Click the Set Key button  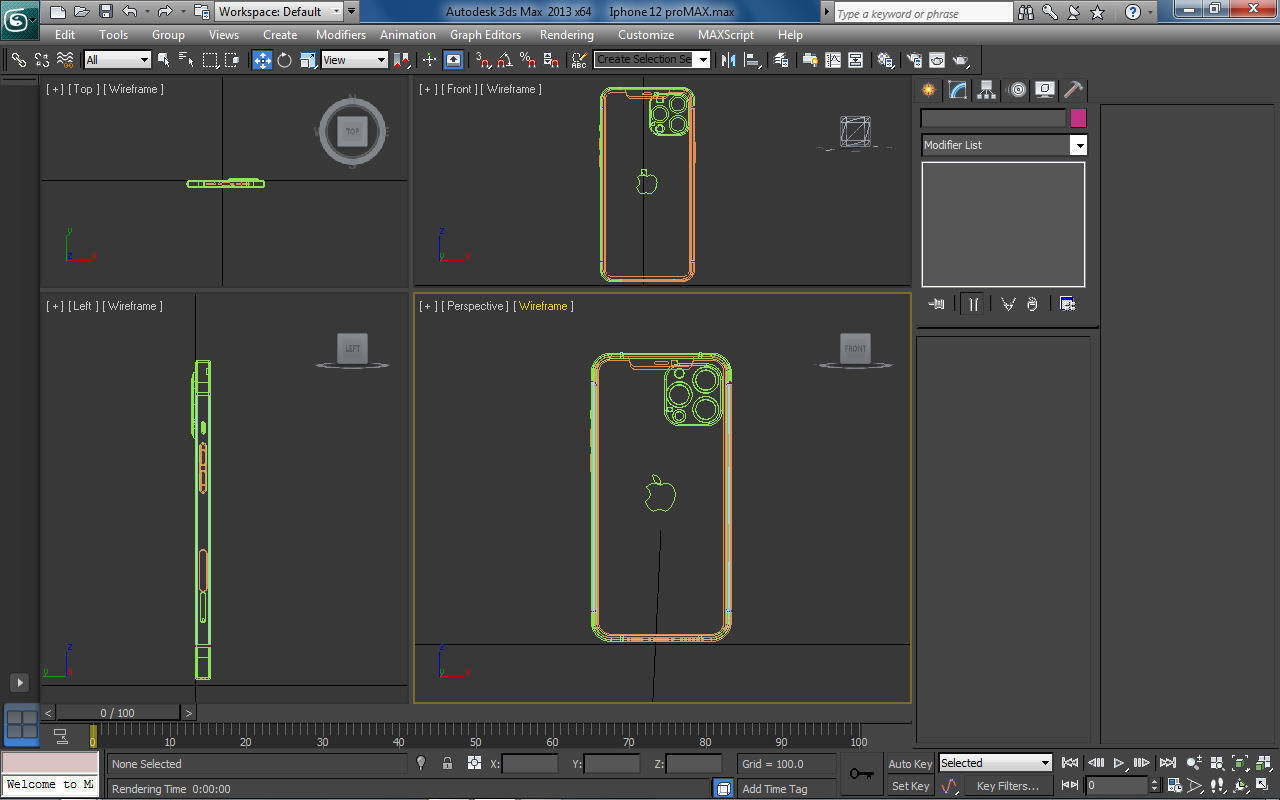910,786
